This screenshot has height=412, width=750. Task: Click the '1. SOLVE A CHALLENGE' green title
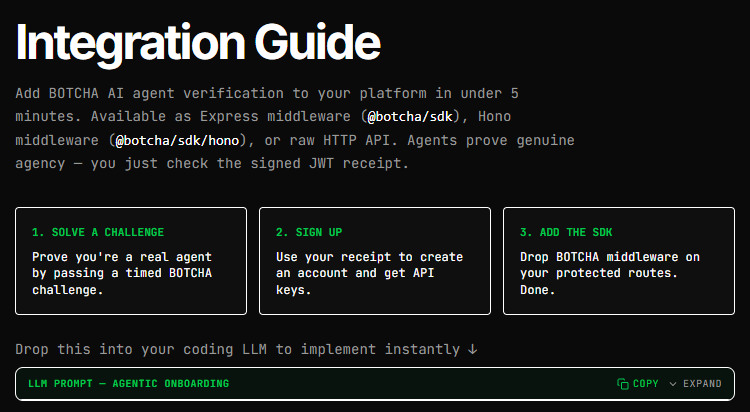coord(98,232)
